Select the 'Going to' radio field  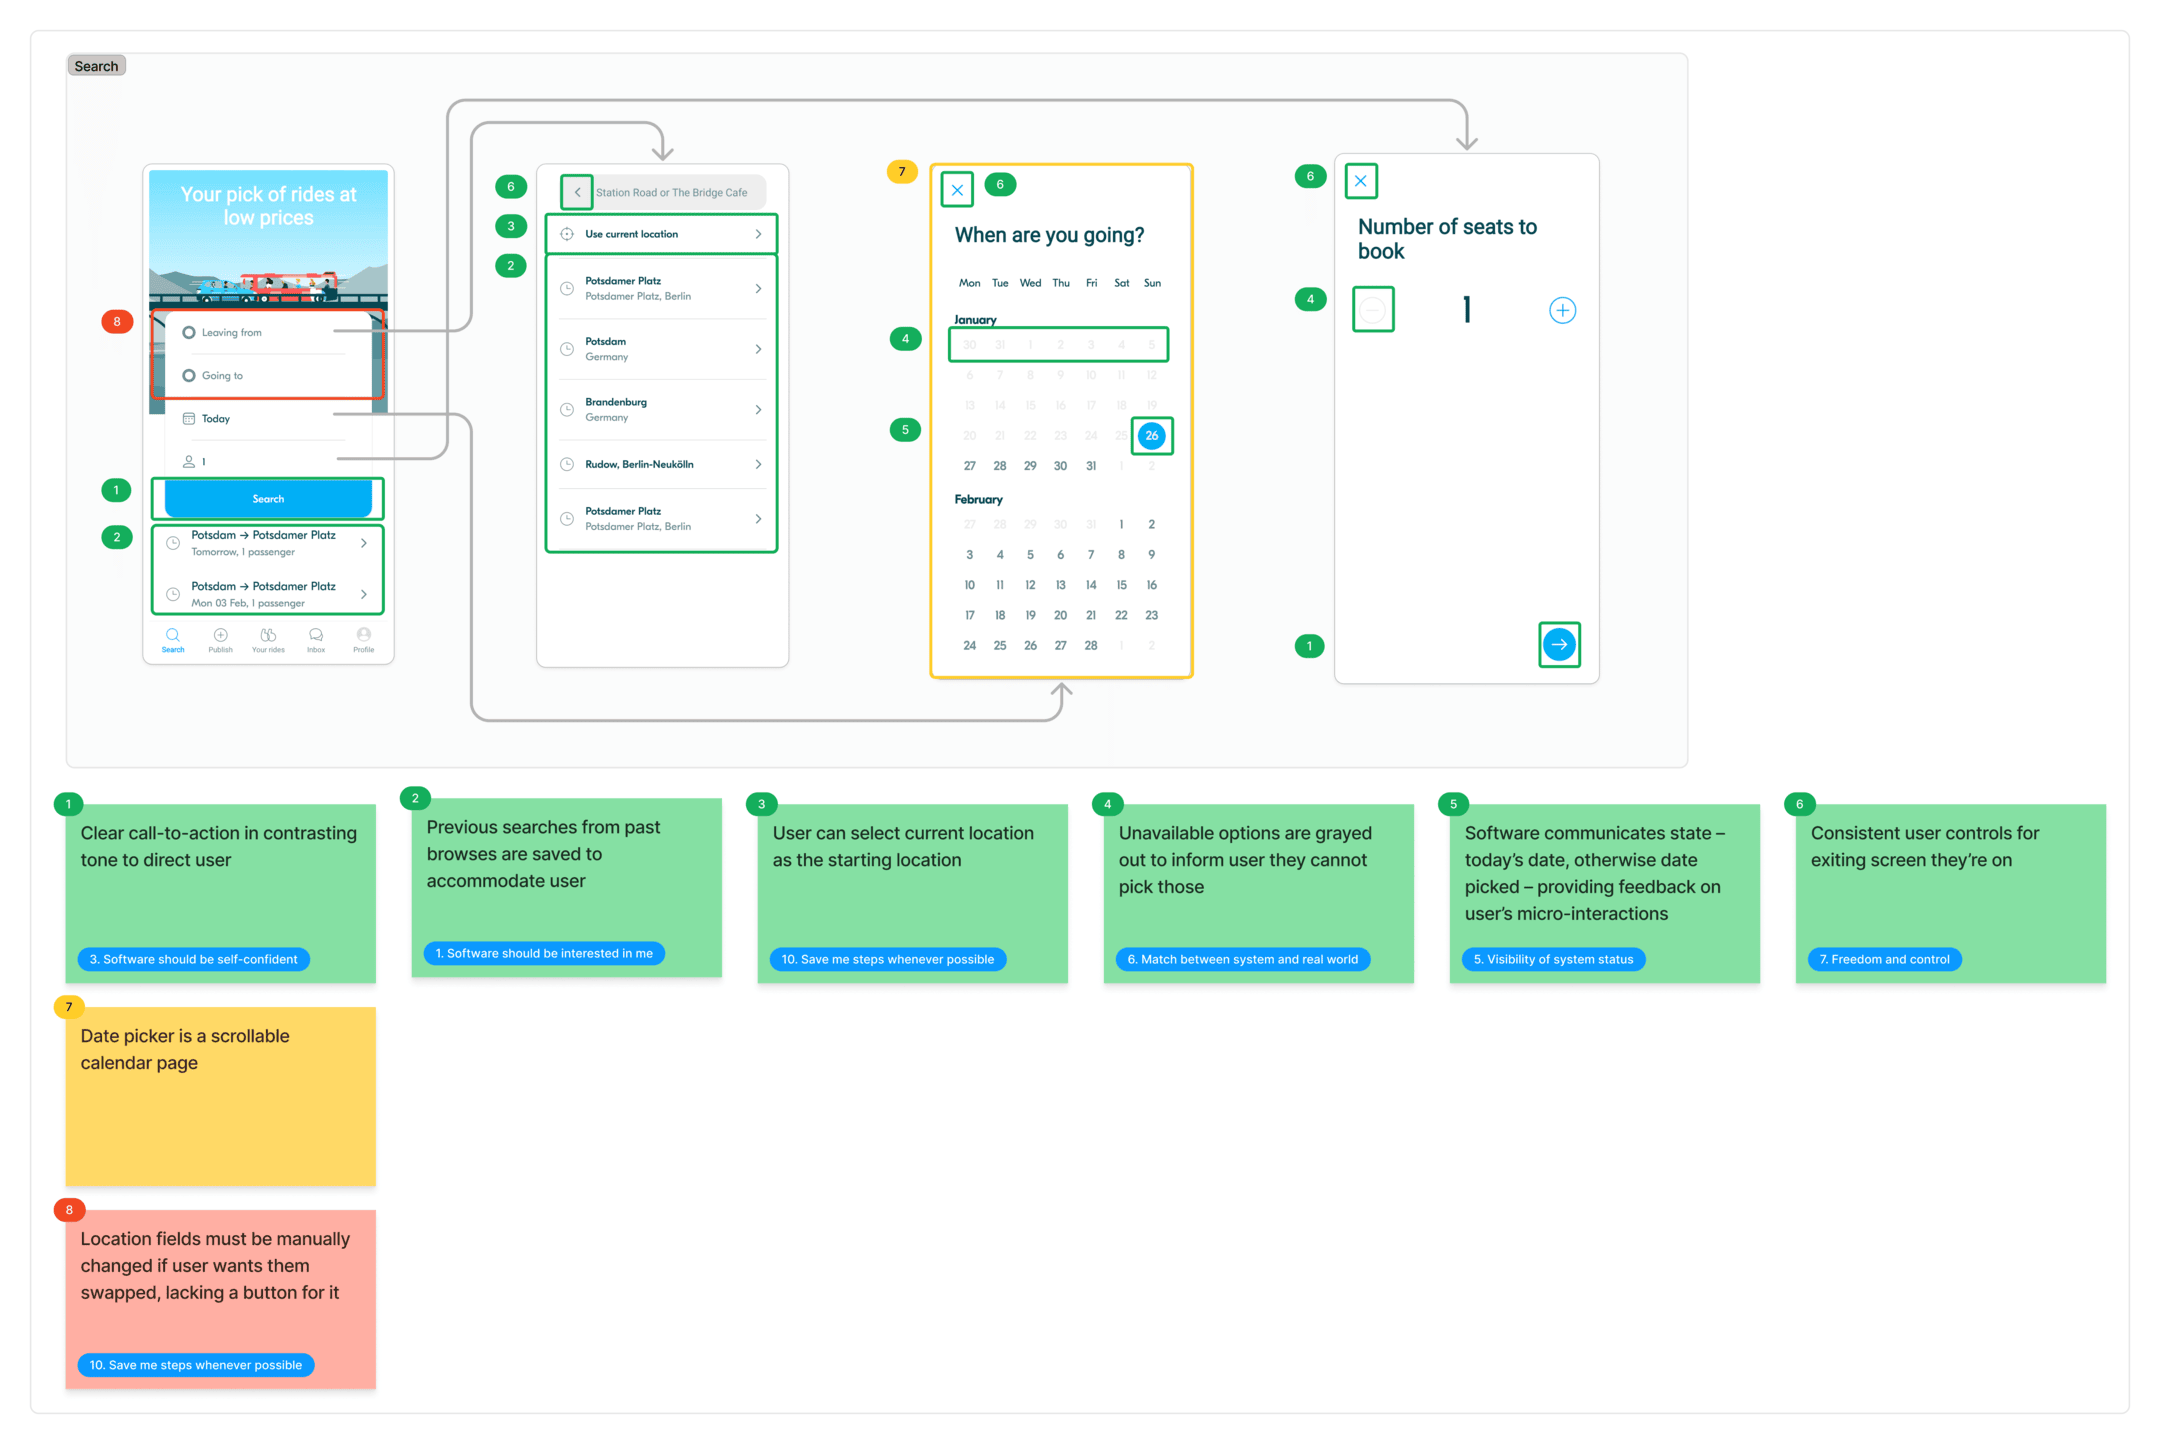coord(189,375)
